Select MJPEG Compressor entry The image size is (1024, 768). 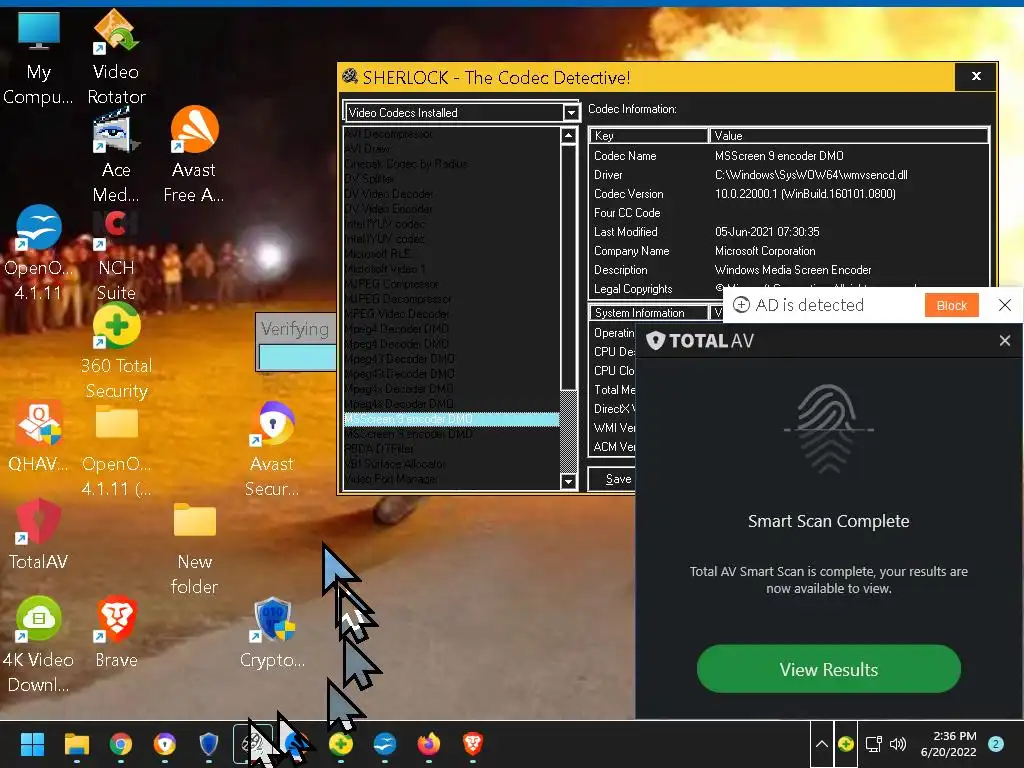[x=452, y=284]
